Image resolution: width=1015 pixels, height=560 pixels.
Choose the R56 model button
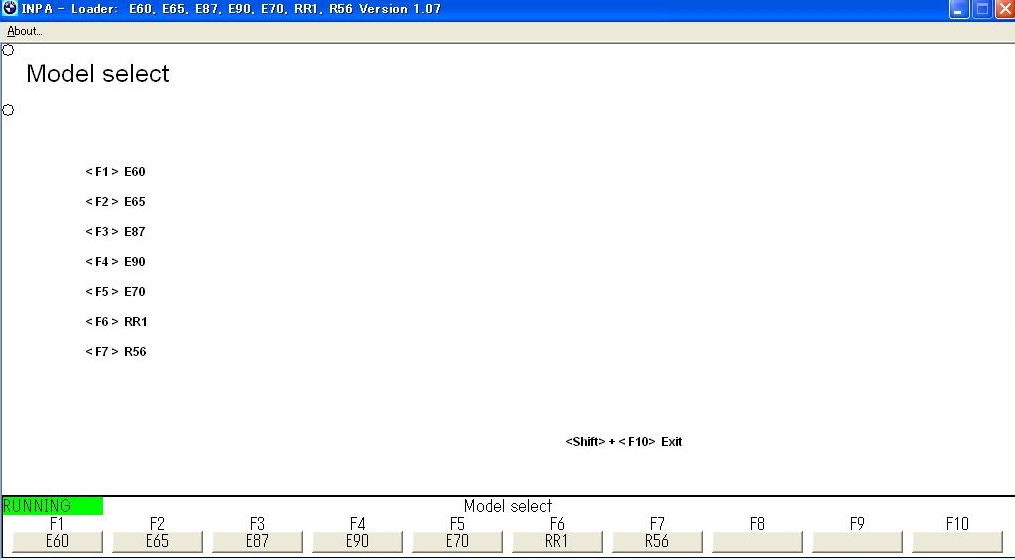pos(657,541)
